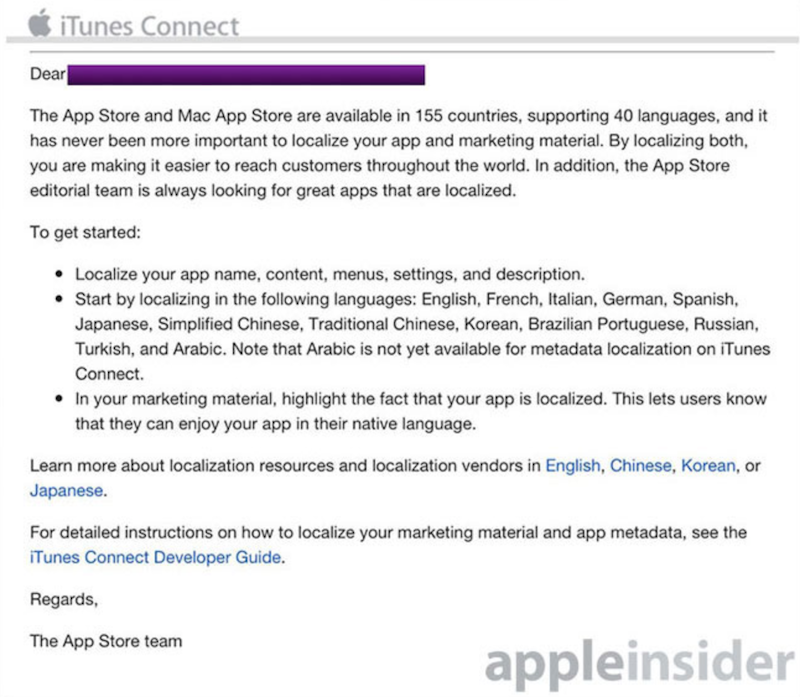Open the Chinese localization resources link
800x697 pixels.
click(x=640, y=466)
